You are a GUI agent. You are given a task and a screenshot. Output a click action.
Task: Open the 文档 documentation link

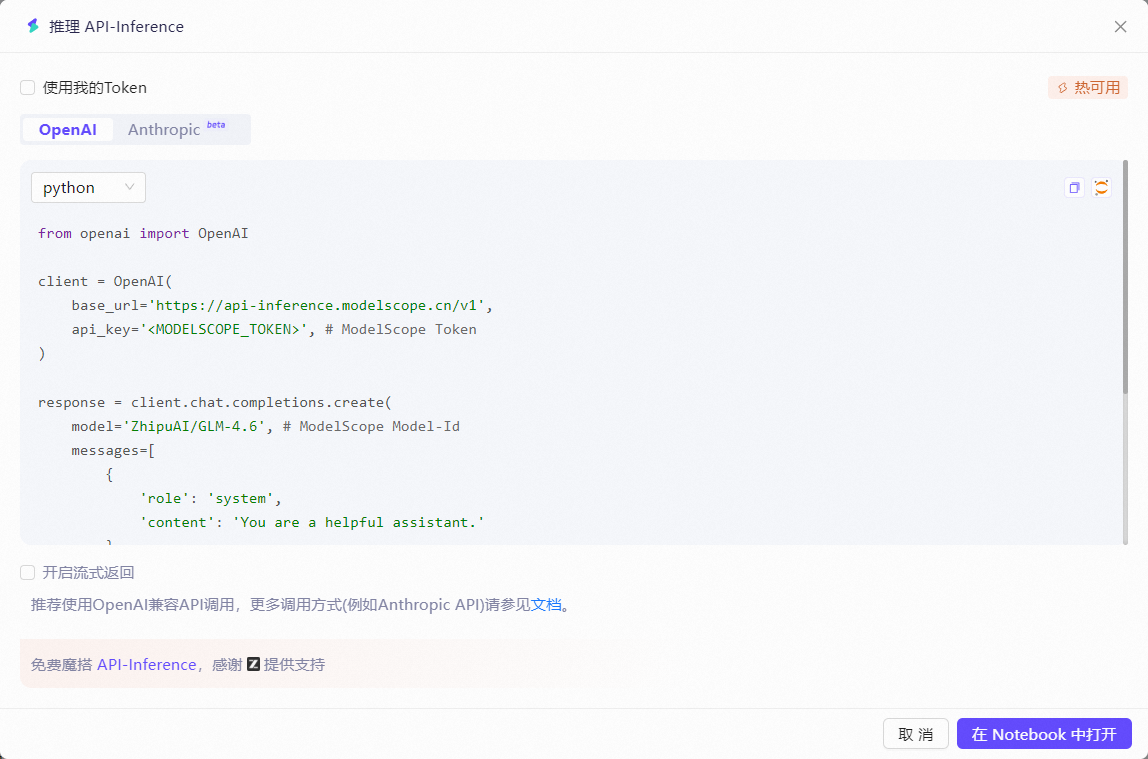point(546,605)
